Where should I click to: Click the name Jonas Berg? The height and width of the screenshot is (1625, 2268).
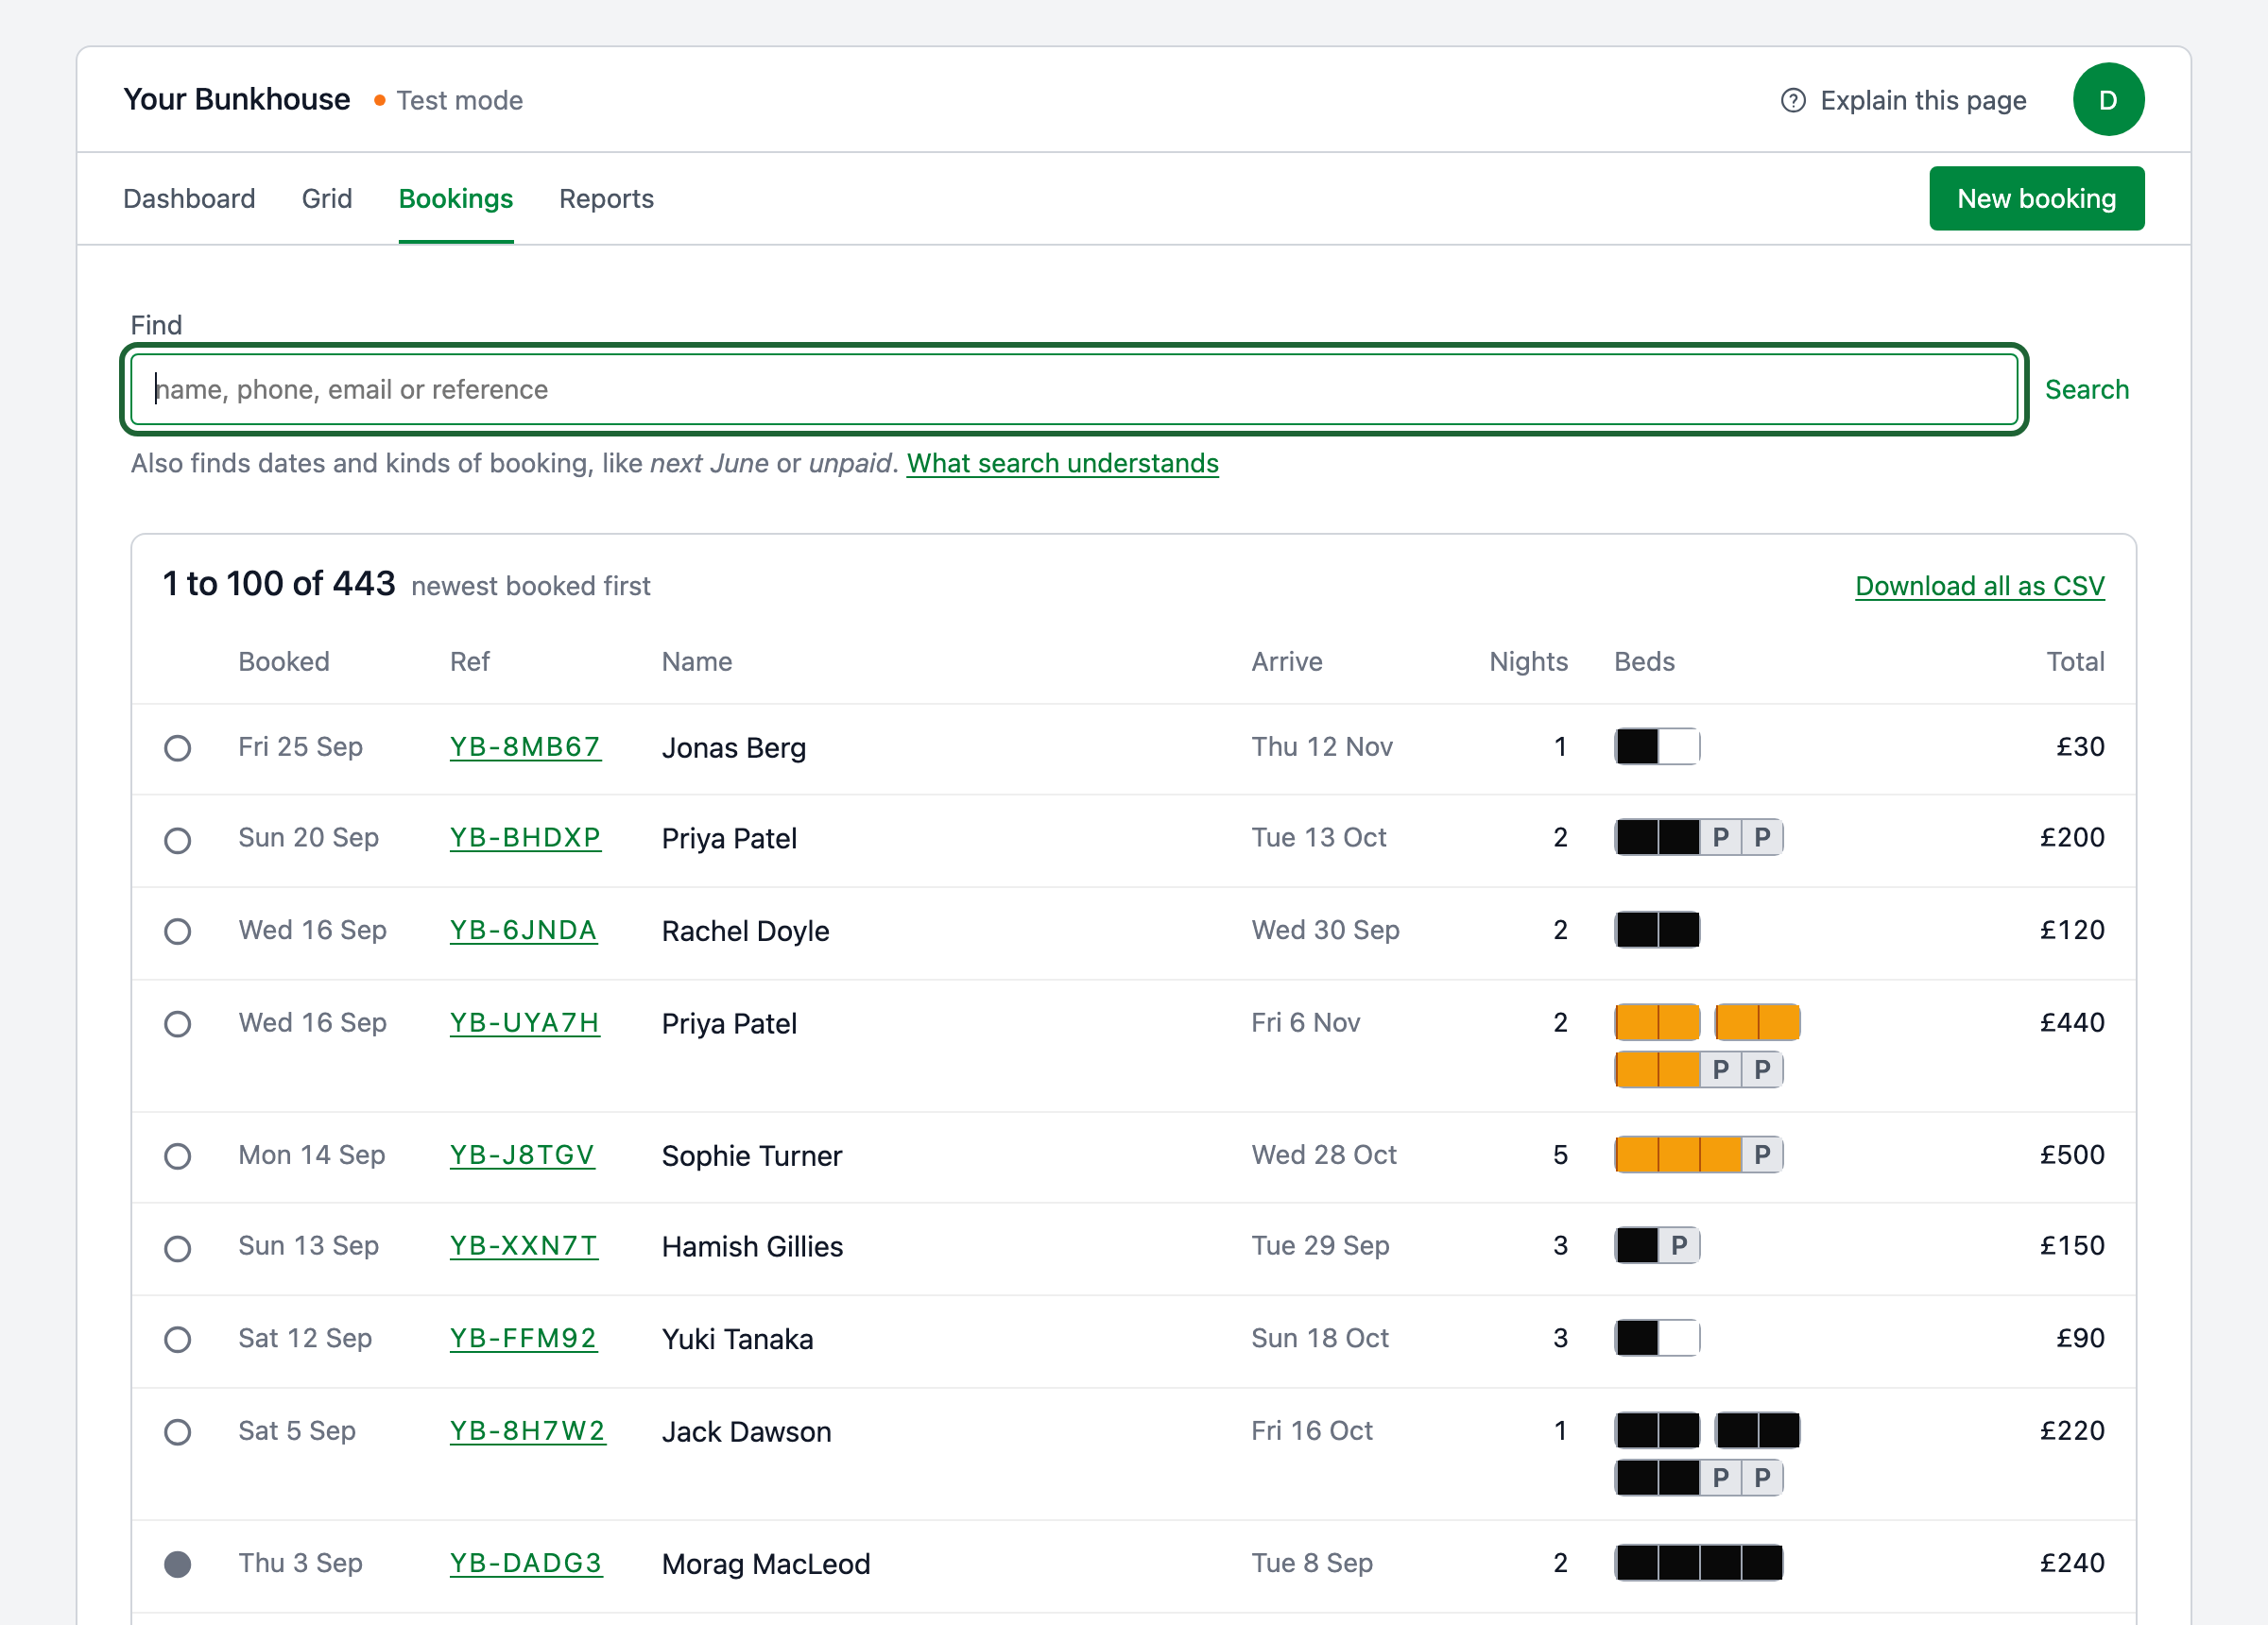point(733,748)
